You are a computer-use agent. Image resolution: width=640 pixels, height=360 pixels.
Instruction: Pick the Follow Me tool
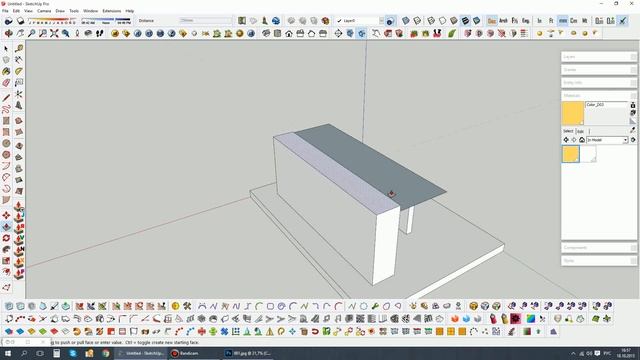(x=6, y=249)
